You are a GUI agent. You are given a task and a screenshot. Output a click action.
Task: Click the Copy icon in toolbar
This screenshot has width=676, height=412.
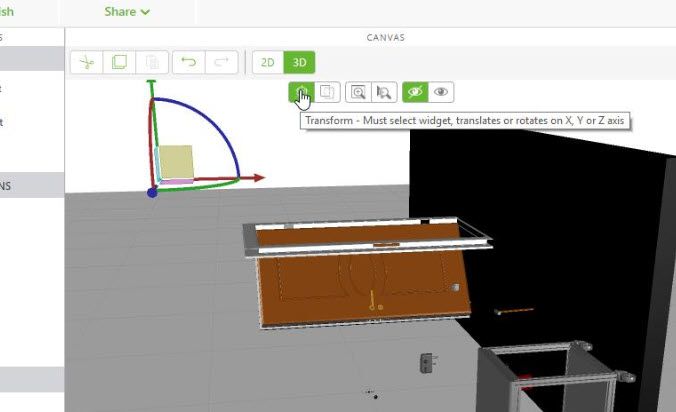pyautogui.click(x=119, y=62)
